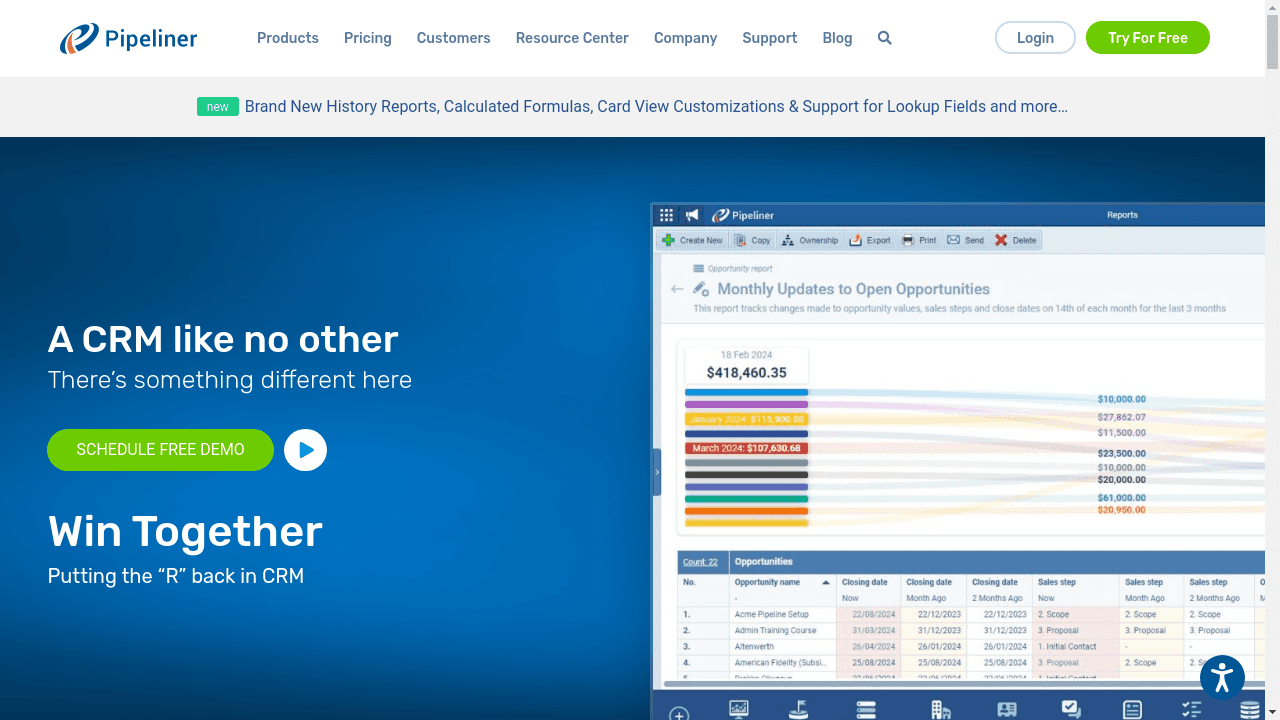The width and height of the screenshot is (1280, 720).
Task: Toggle sort arrow on Opportunity name column
Action: (x=826, y=582)
